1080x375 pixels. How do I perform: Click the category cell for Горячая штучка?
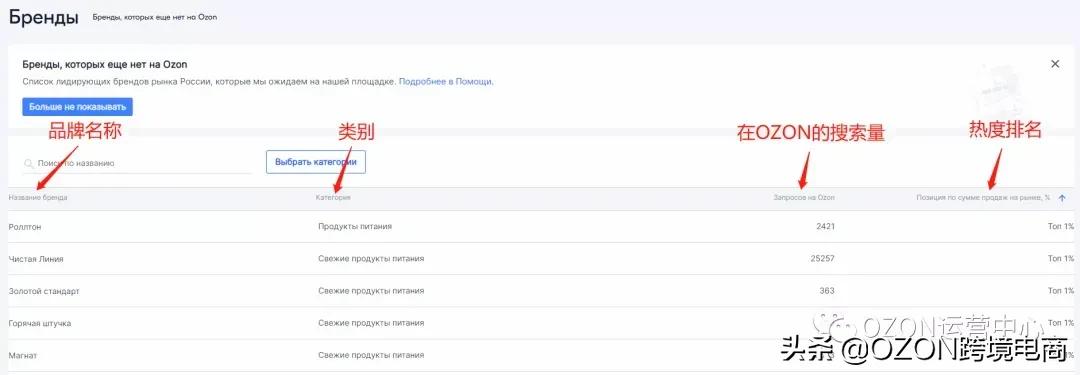click(x=371, y=323)
